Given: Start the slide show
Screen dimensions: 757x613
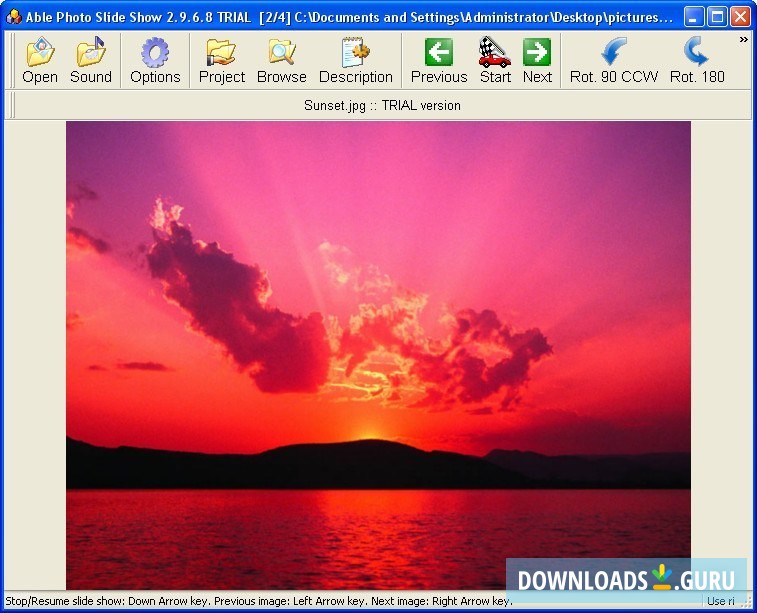Looking at the screenshot, I should tap(495, 60).
